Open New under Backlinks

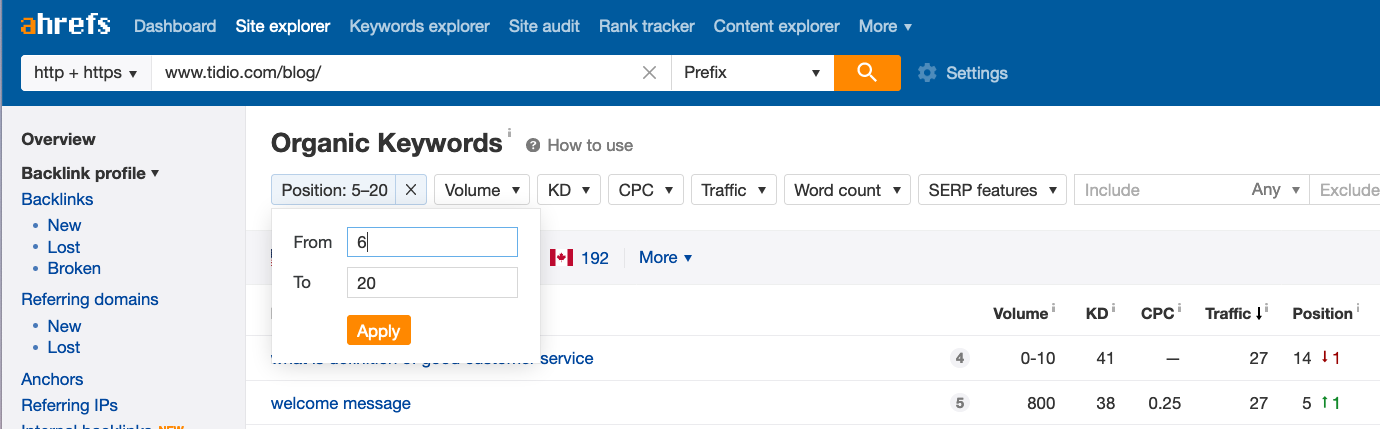click(x=64, y=225)
